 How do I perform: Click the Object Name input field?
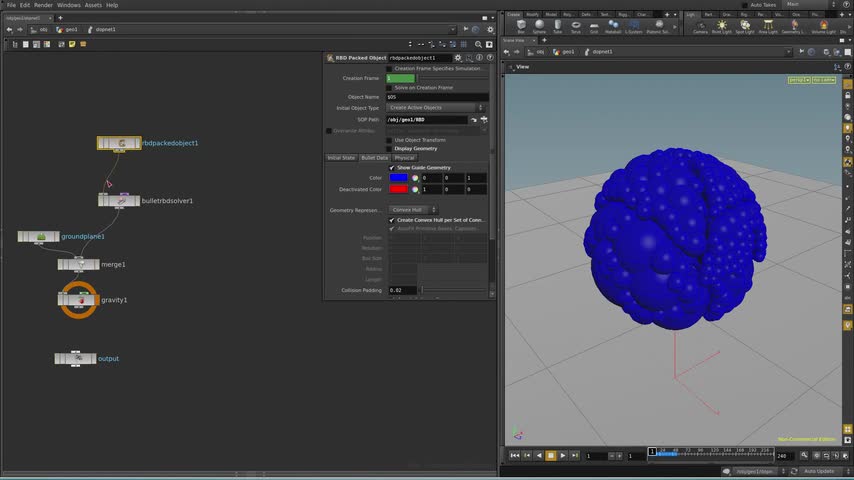436,97
